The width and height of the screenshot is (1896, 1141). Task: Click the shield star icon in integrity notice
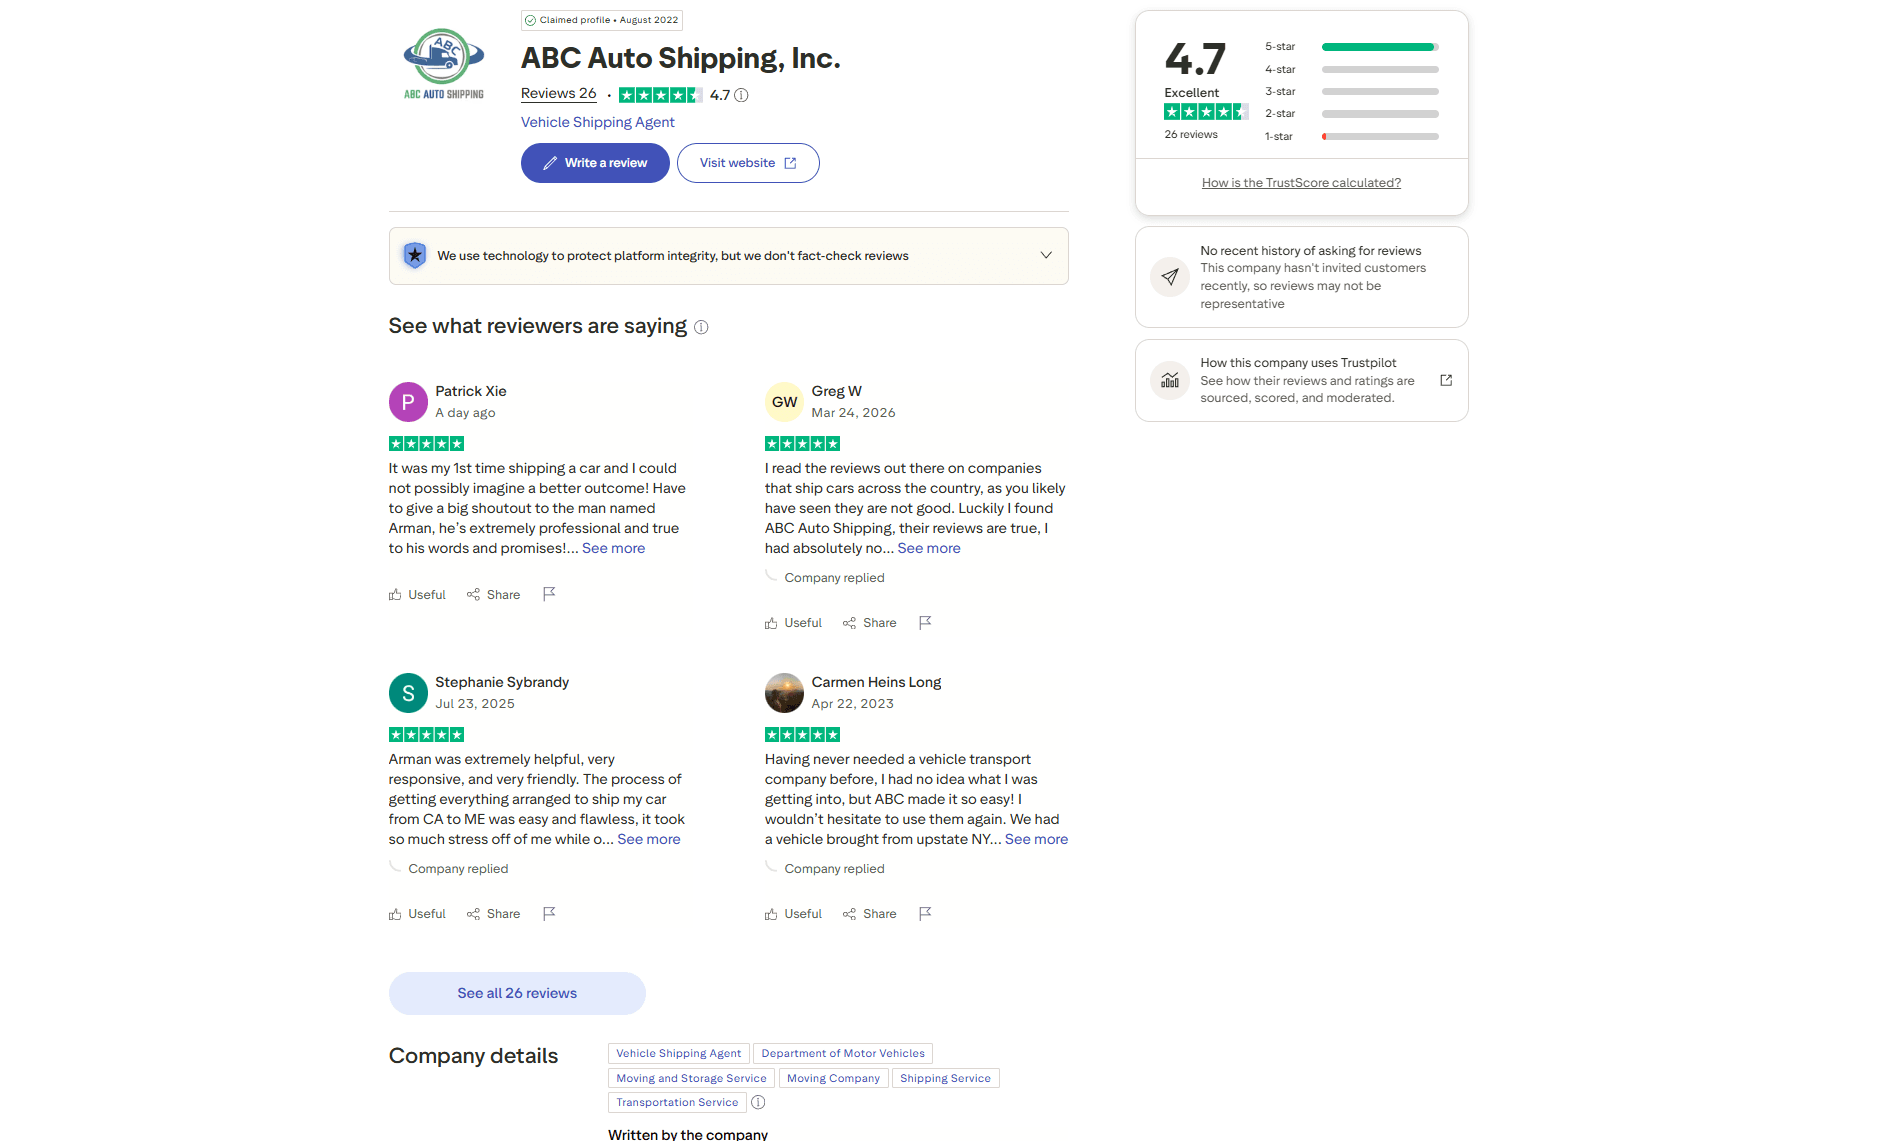click(414, 255)
